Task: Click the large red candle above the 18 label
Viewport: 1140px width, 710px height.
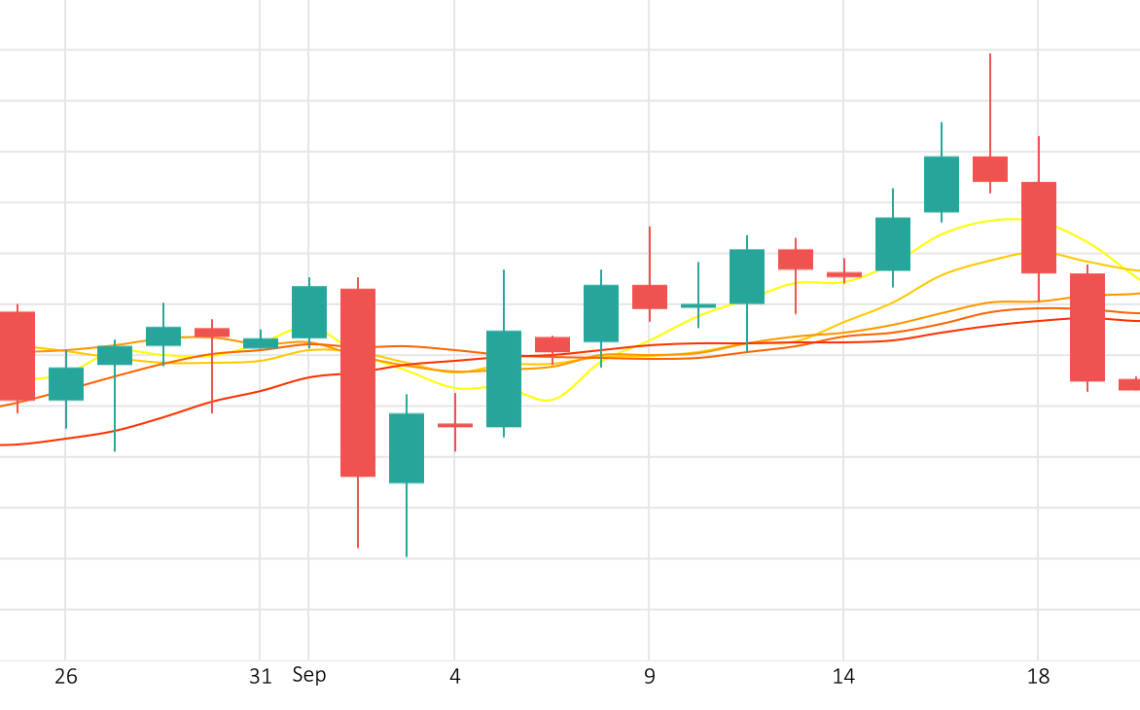Action: click(1039, 227)
